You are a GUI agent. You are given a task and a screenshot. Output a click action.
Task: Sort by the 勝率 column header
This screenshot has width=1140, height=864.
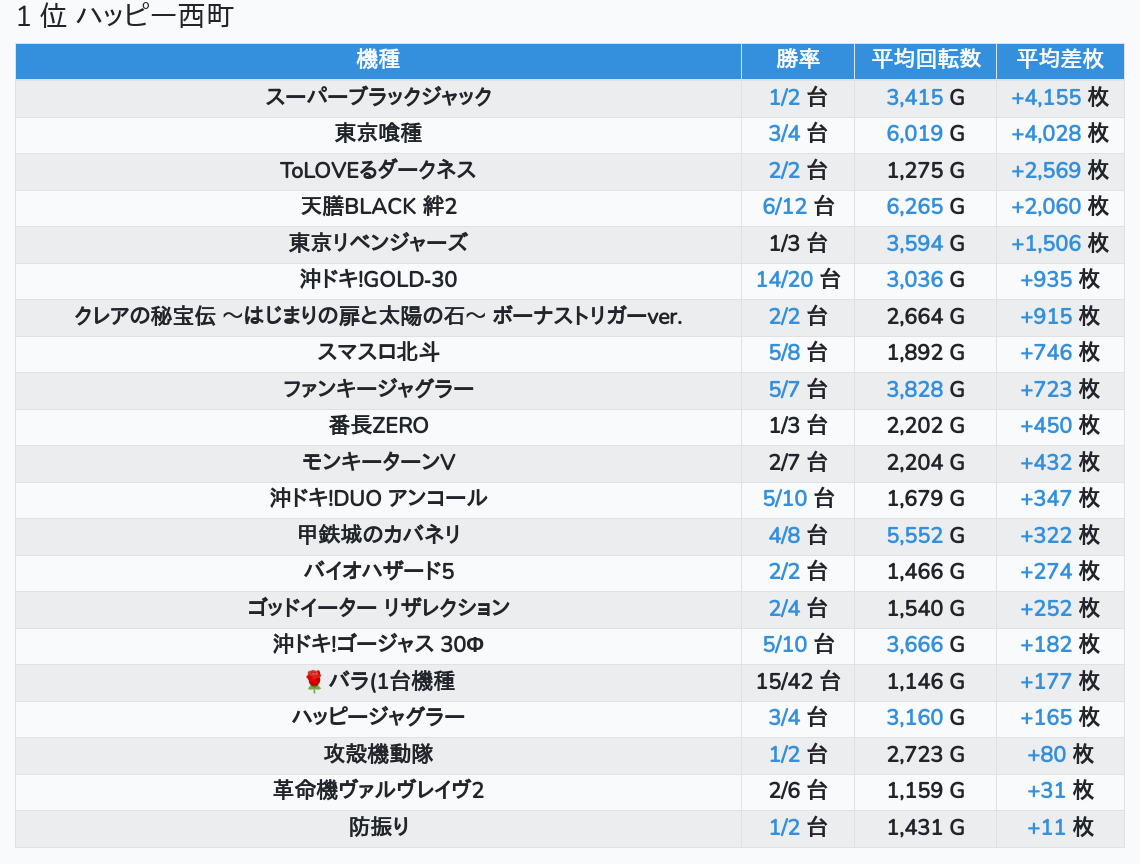click(797, 60)
